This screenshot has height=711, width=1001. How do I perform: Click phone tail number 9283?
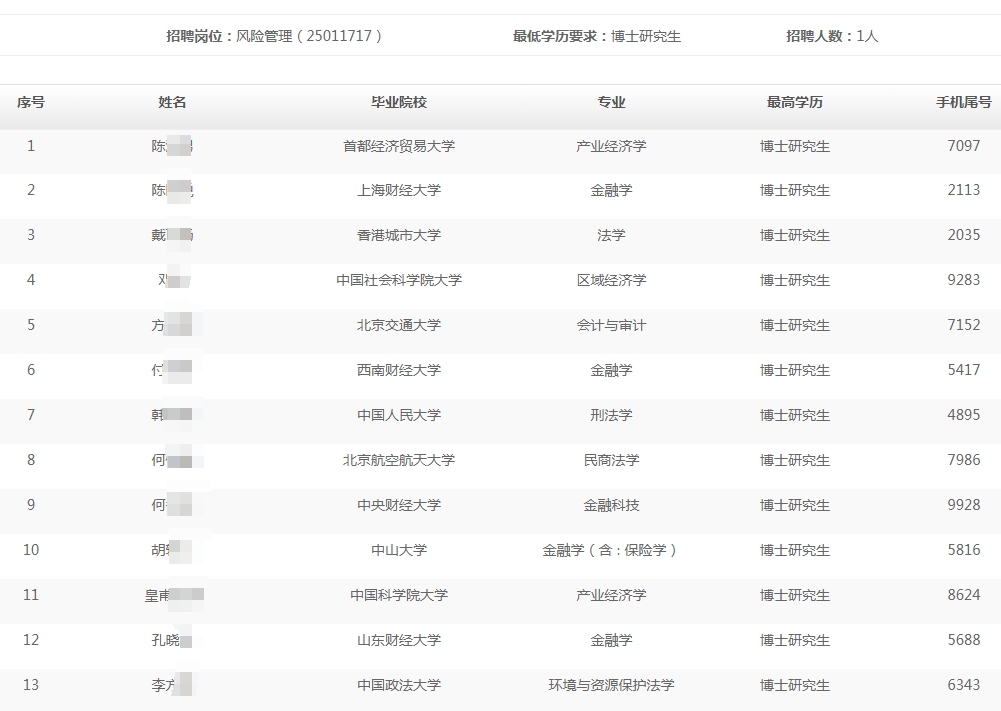point(963,280)
